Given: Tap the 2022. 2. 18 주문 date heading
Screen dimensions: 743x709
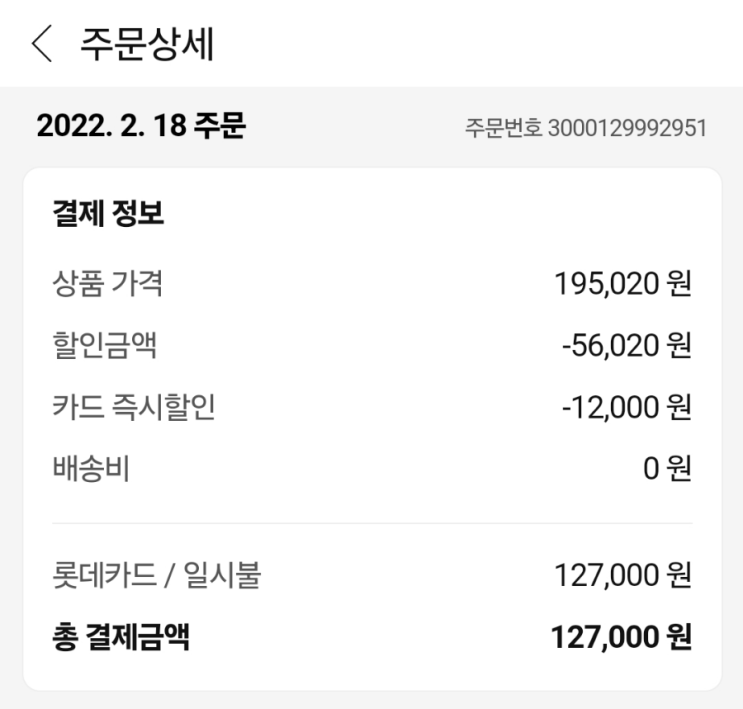Looking at the screenshot, I should pyautogui.click(x=141, y=126).
